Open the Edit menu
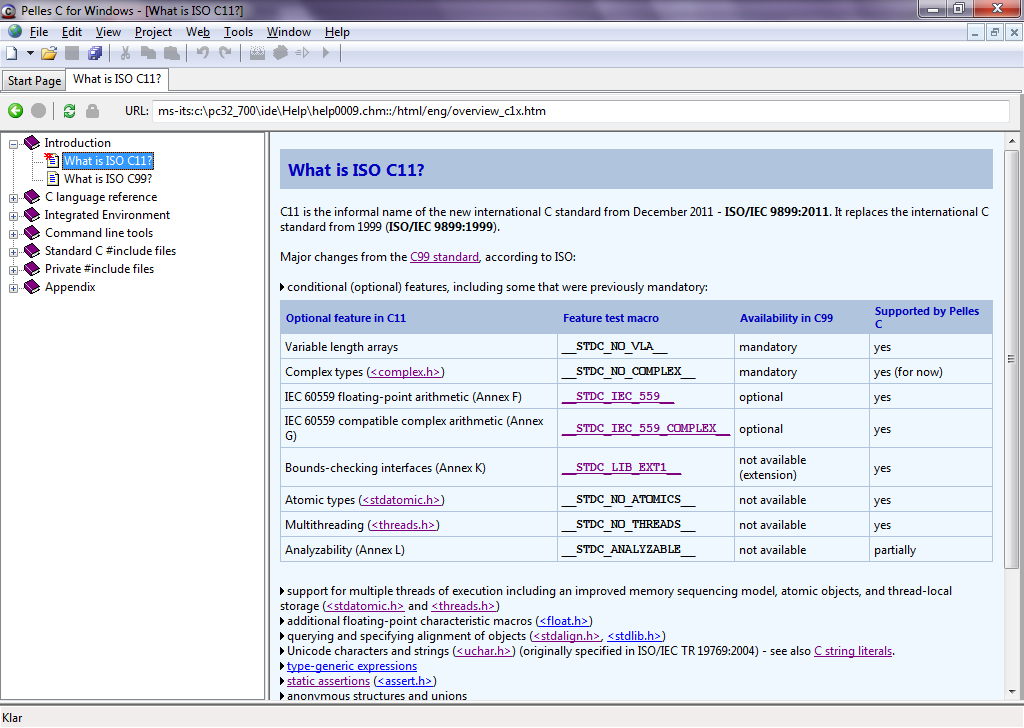Viewport: 1024px width, 728px height. tap(72, 32)
